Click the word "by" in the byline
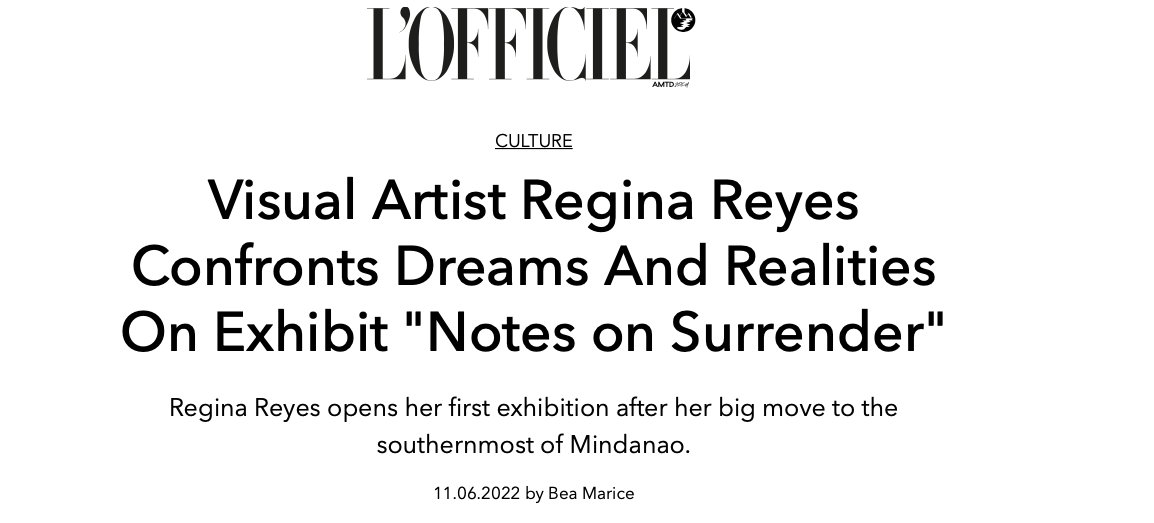 (534, 493)
